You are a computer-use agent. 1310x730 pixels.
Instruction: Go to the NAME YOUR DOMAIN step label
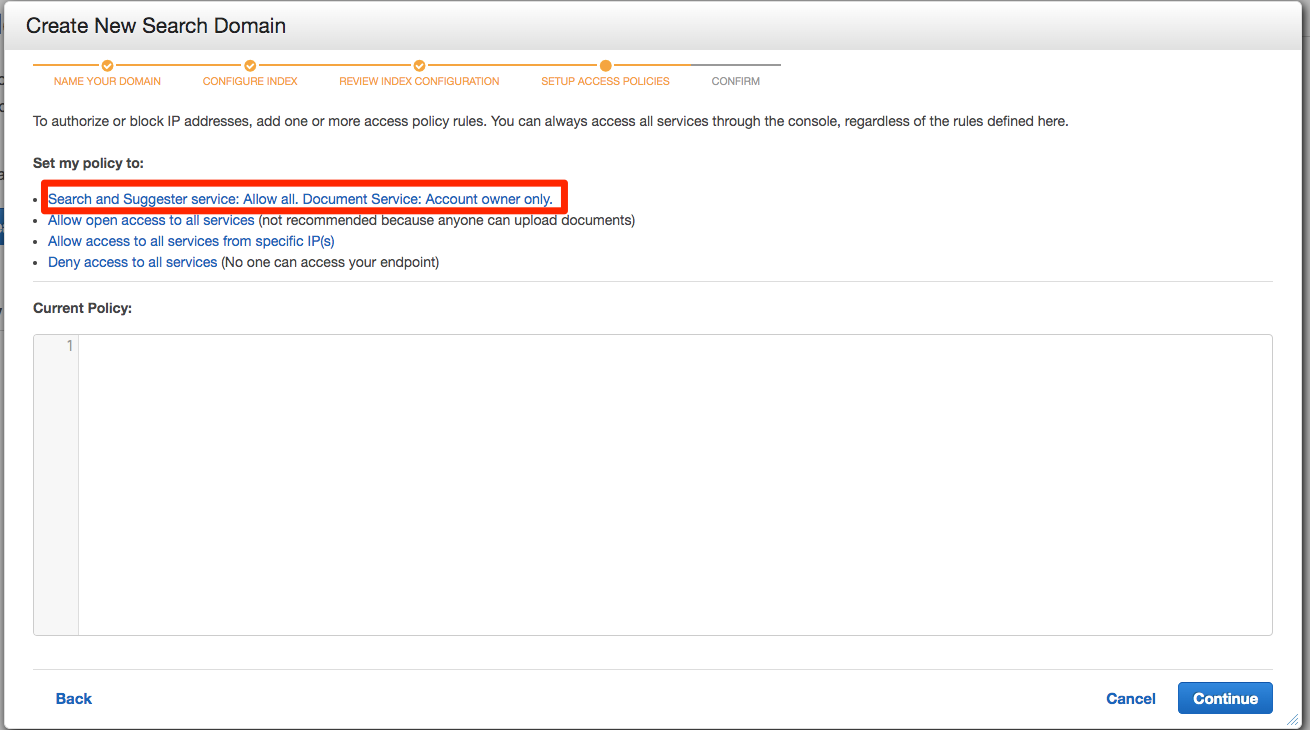coord(107,82)
